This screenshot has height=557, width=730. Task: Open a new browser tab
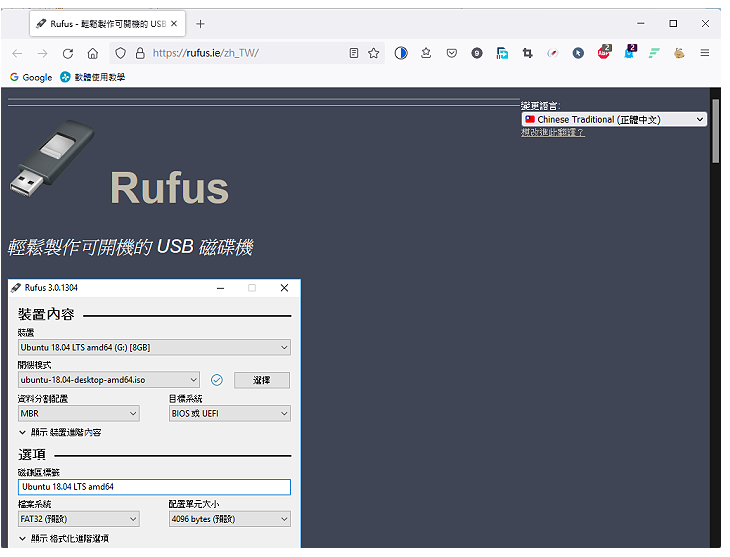(x=200, y=24)
